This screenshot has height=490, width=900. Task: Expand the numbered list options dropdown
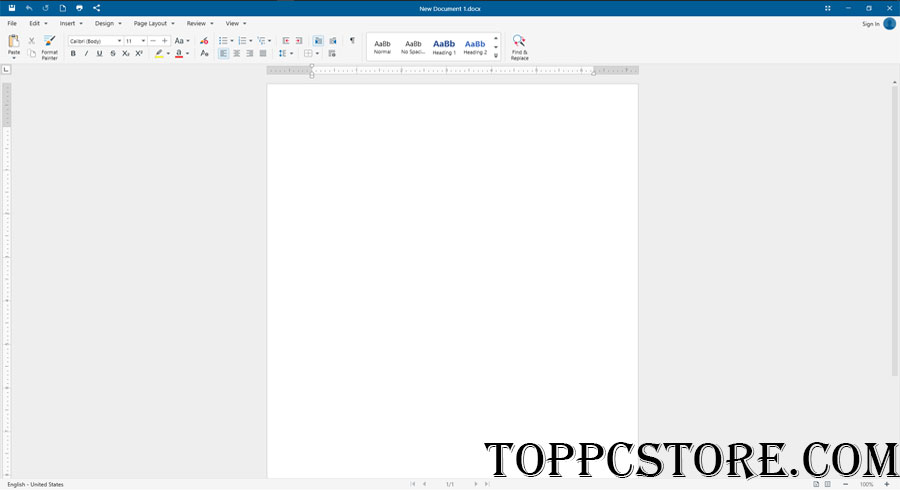(x=251, y=41)
